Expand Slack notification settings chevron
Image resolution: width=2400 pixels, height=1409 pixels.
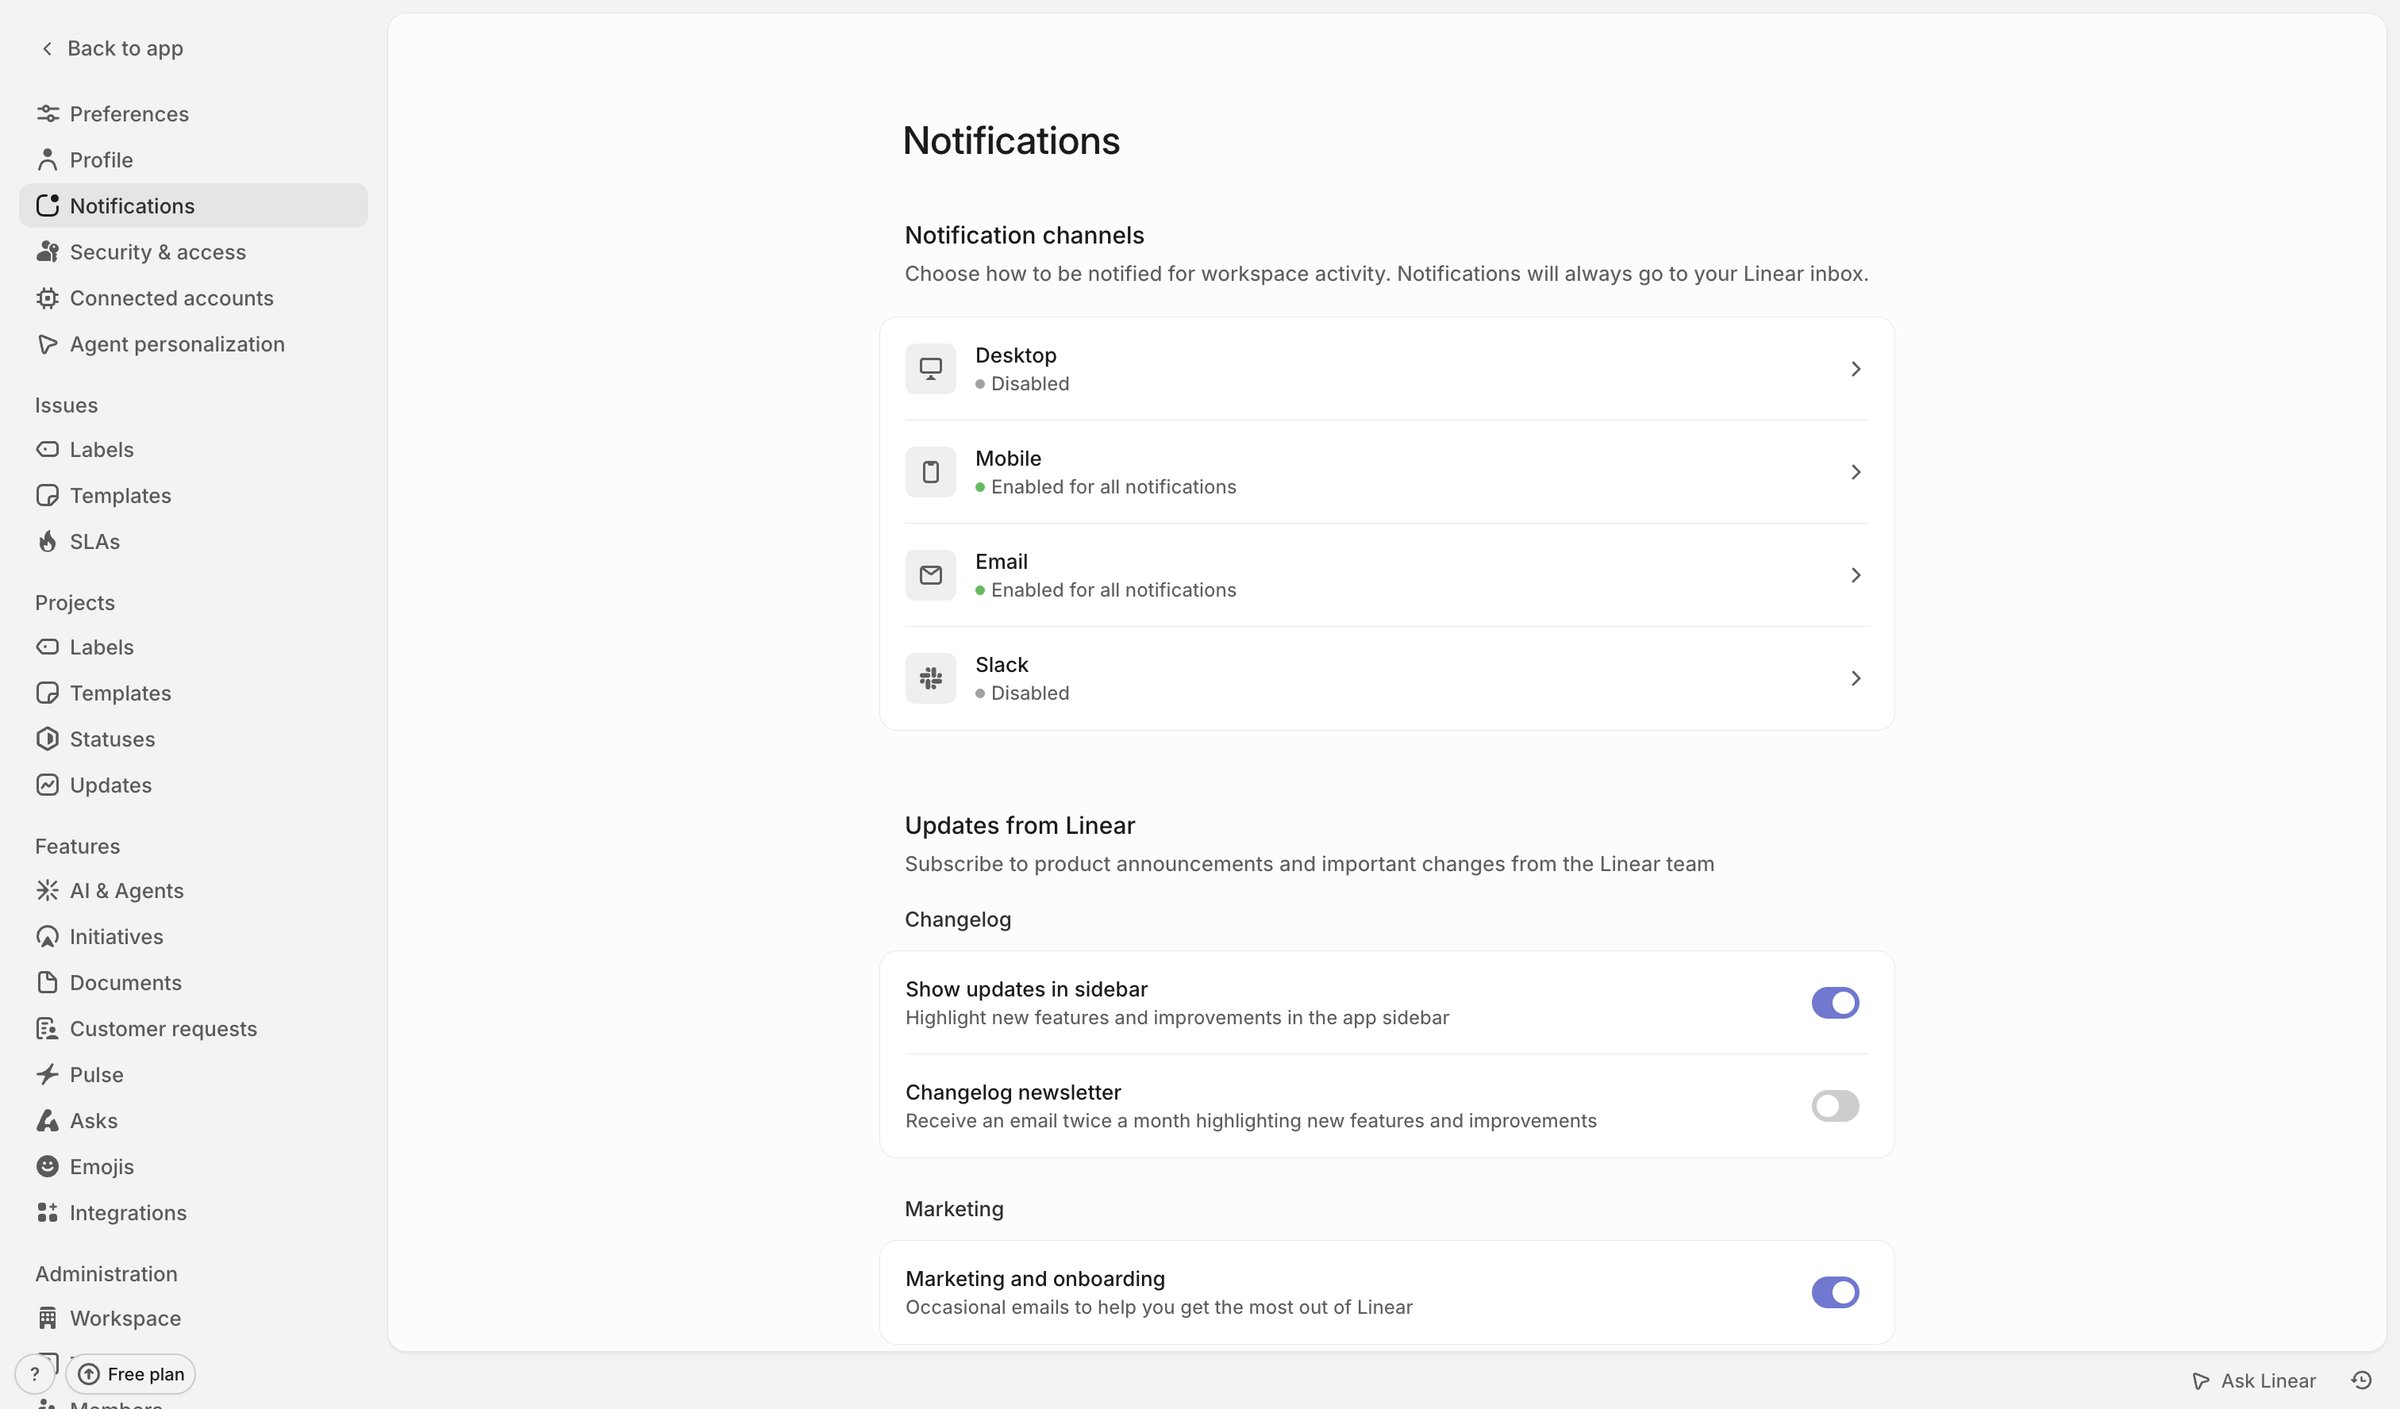coord(1855,678)
